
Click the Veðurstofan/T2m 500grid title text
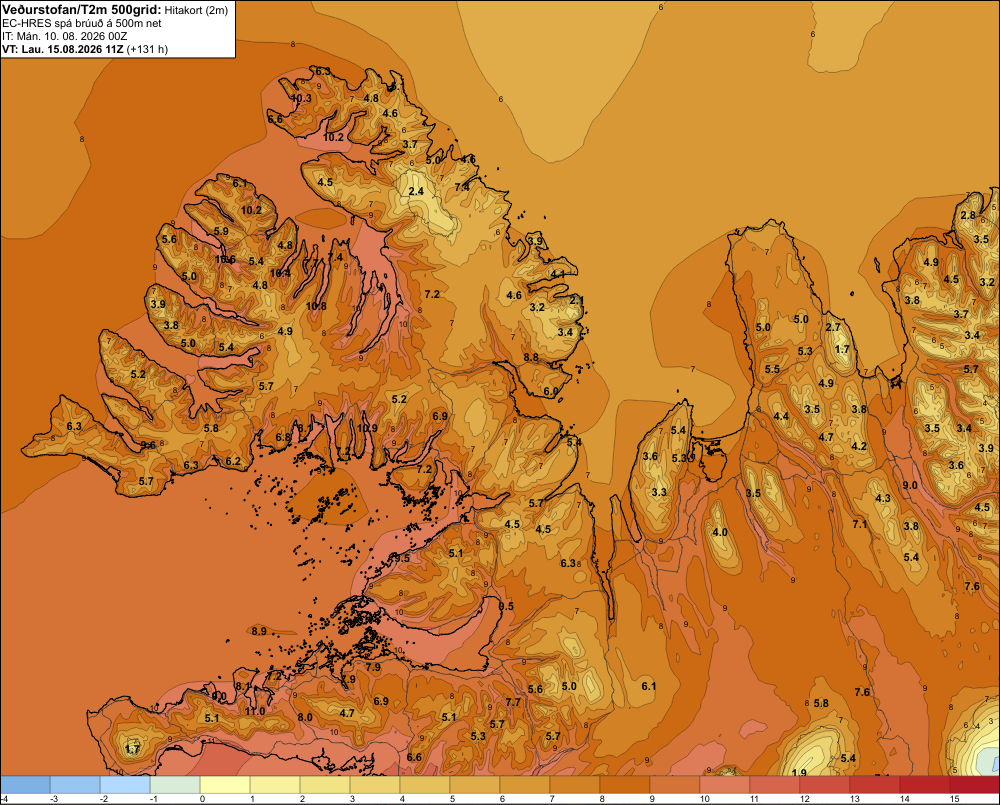pyautogui.click(x=82, y=10)
